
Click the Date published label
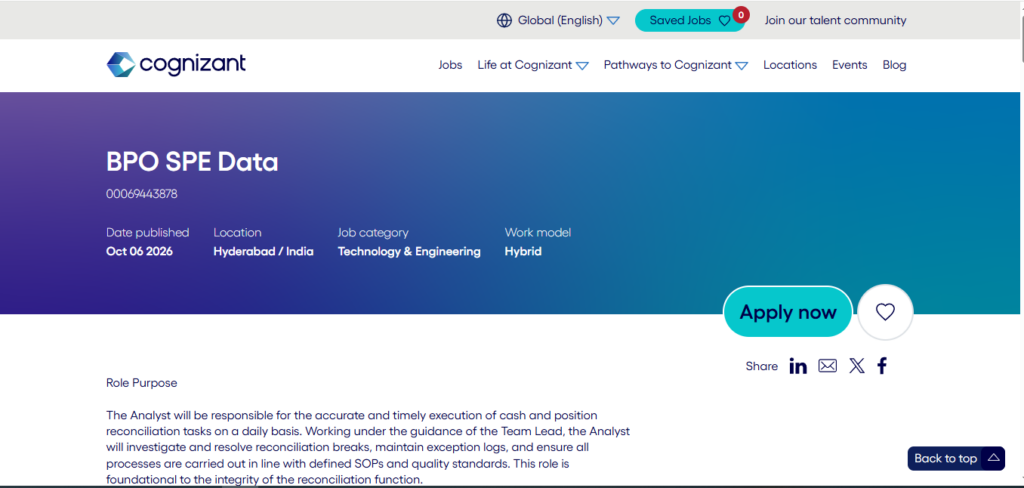(x=148, y=233)
